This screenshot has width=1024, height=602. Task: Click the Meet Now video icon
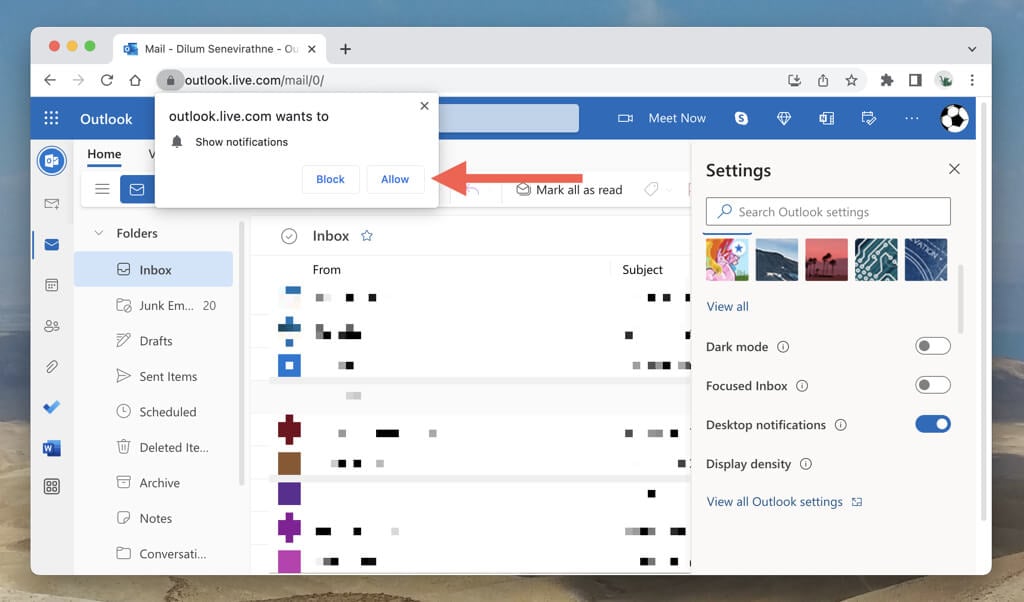pyautogui.click(x=625, y=118)
